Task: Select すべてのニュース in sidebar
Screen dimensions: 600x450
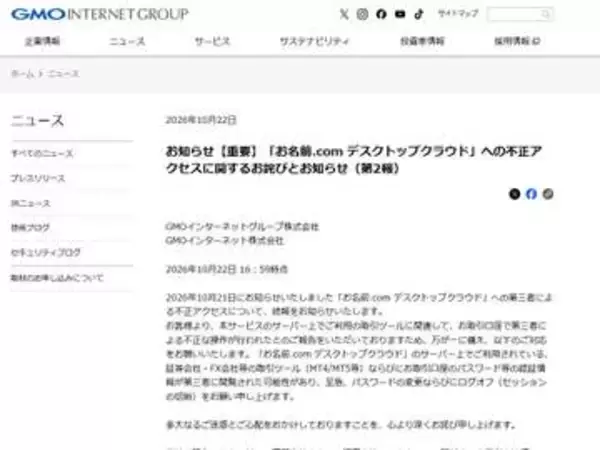Action: click(x=42, y=153)
